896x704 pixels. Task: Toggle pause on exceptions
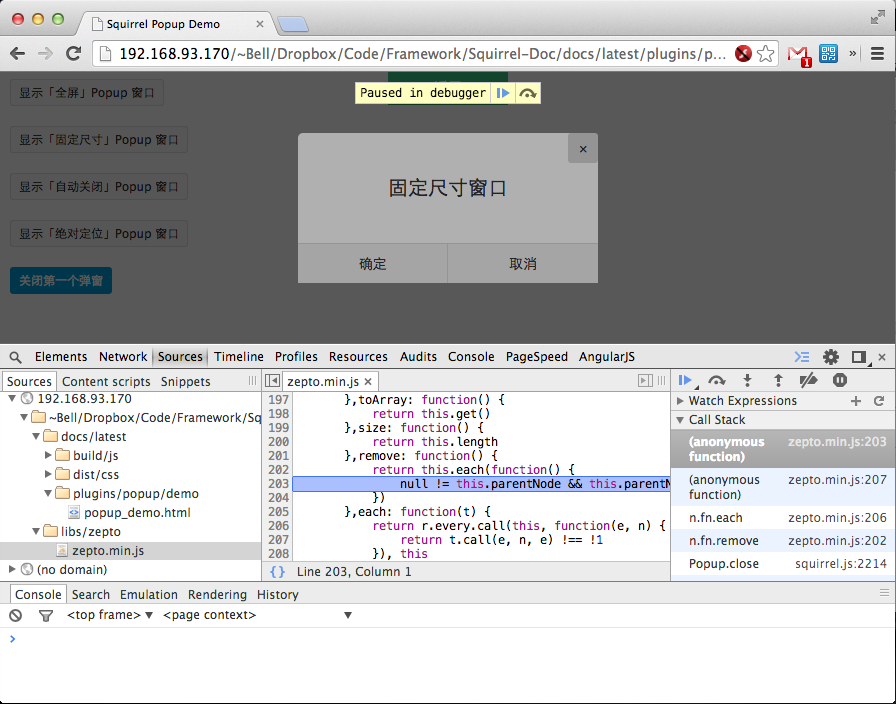tap(839, 380)
